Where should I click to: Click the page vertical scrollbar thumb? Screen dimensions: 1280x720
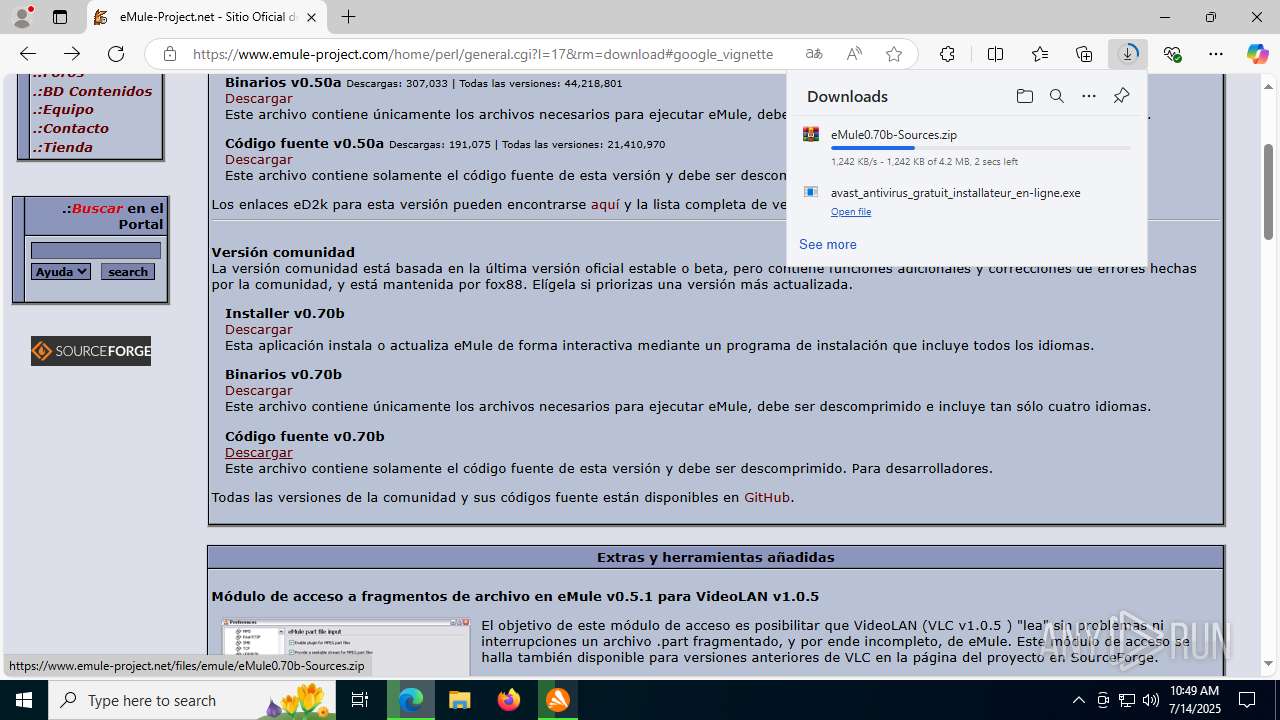coord(1268,192)
